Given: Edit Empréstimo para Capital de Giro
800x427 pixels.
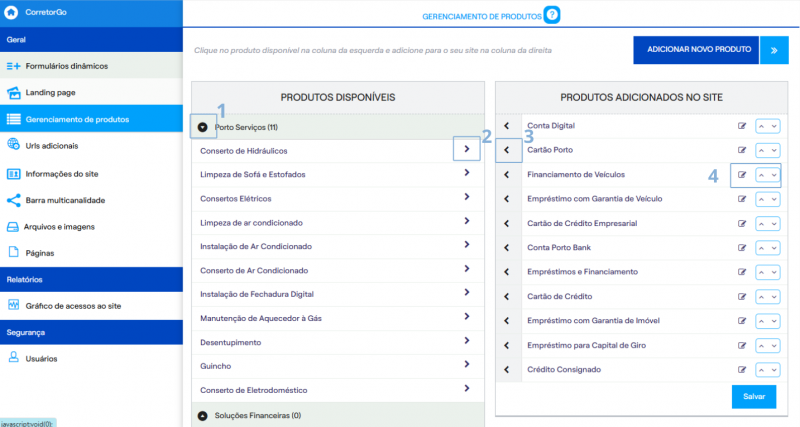Looking at the screenshot, I should point(742,345).
